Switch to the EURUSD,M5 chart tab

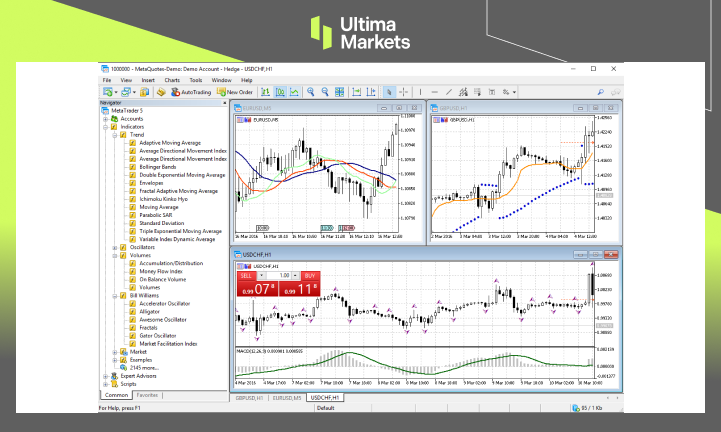287,398
